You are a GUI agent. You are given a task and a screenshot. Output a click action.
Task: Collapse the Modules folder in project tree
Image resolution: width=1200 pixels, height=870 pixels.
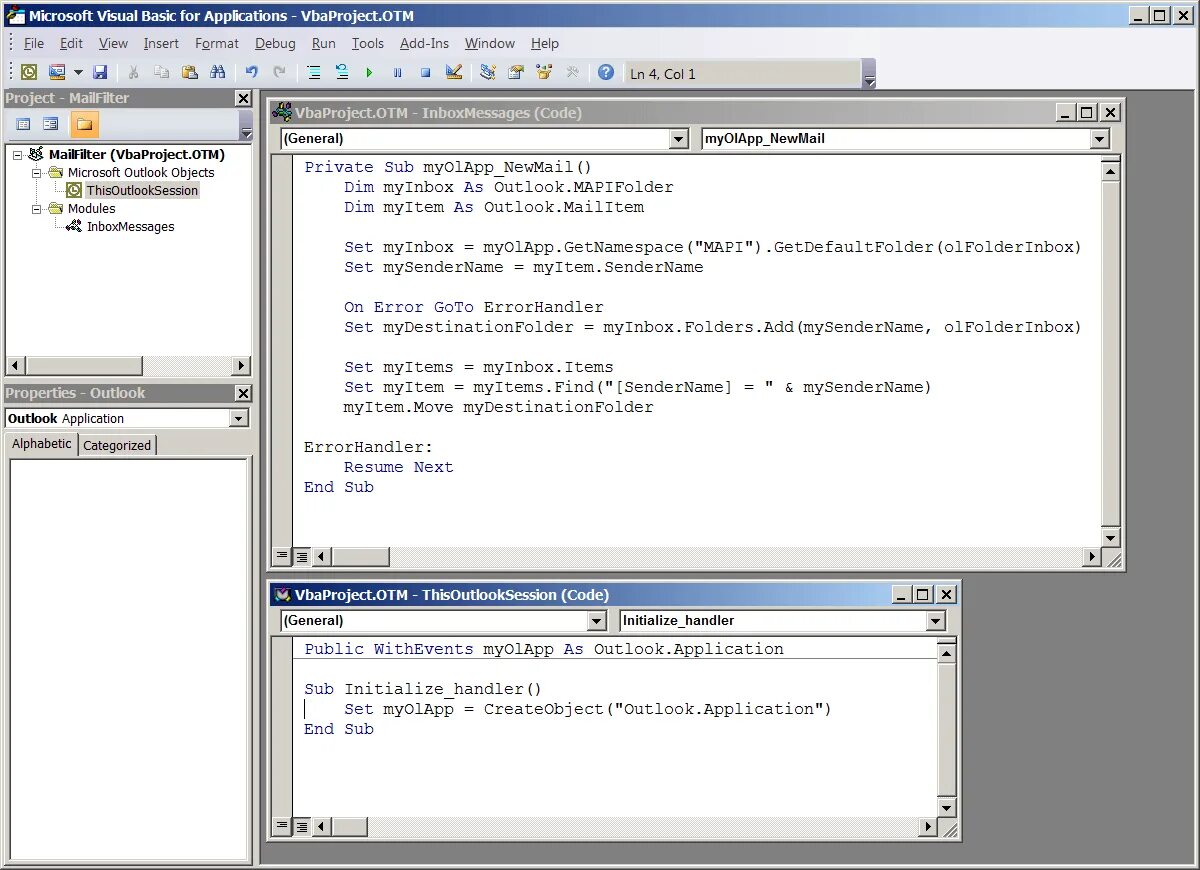pyautogui.click(x=36, y=208)
